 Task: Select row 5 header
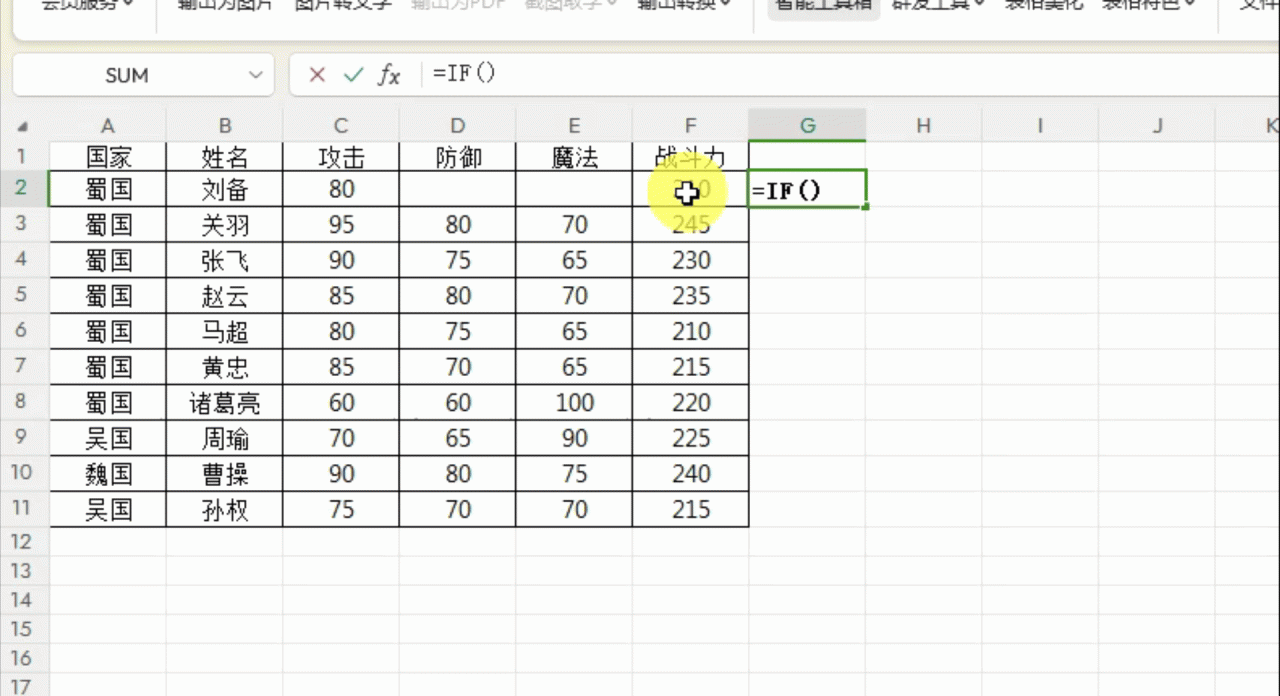24,296
